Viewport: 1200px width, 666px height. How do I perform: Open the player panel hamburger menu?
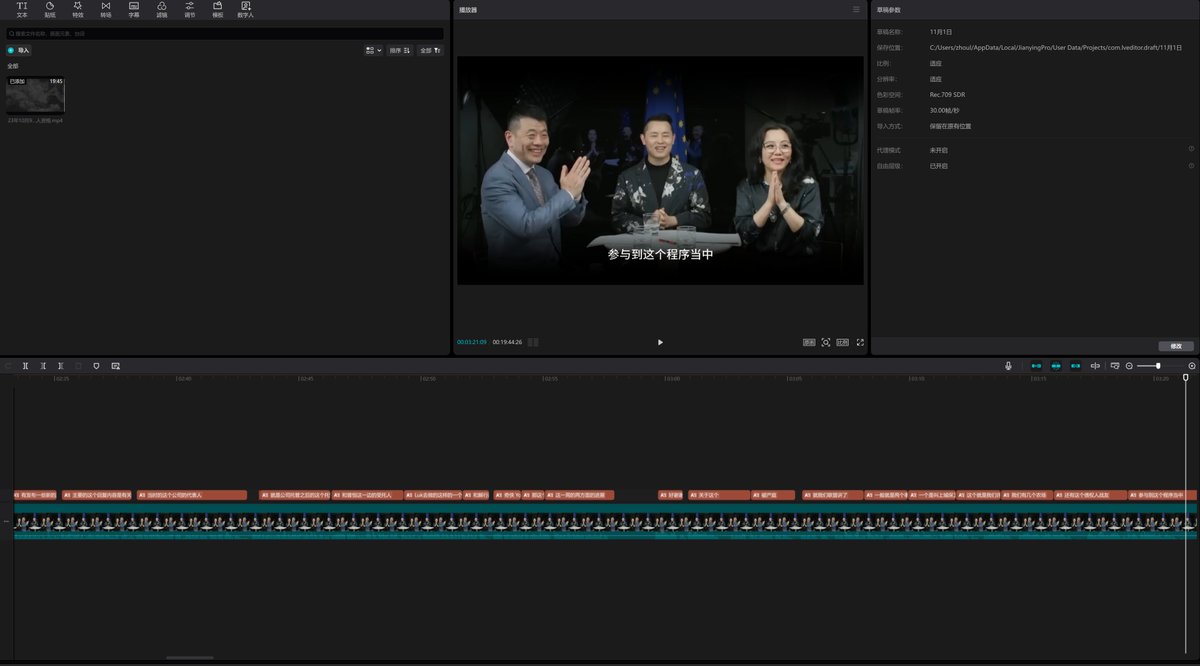click(x=856, y=9)
